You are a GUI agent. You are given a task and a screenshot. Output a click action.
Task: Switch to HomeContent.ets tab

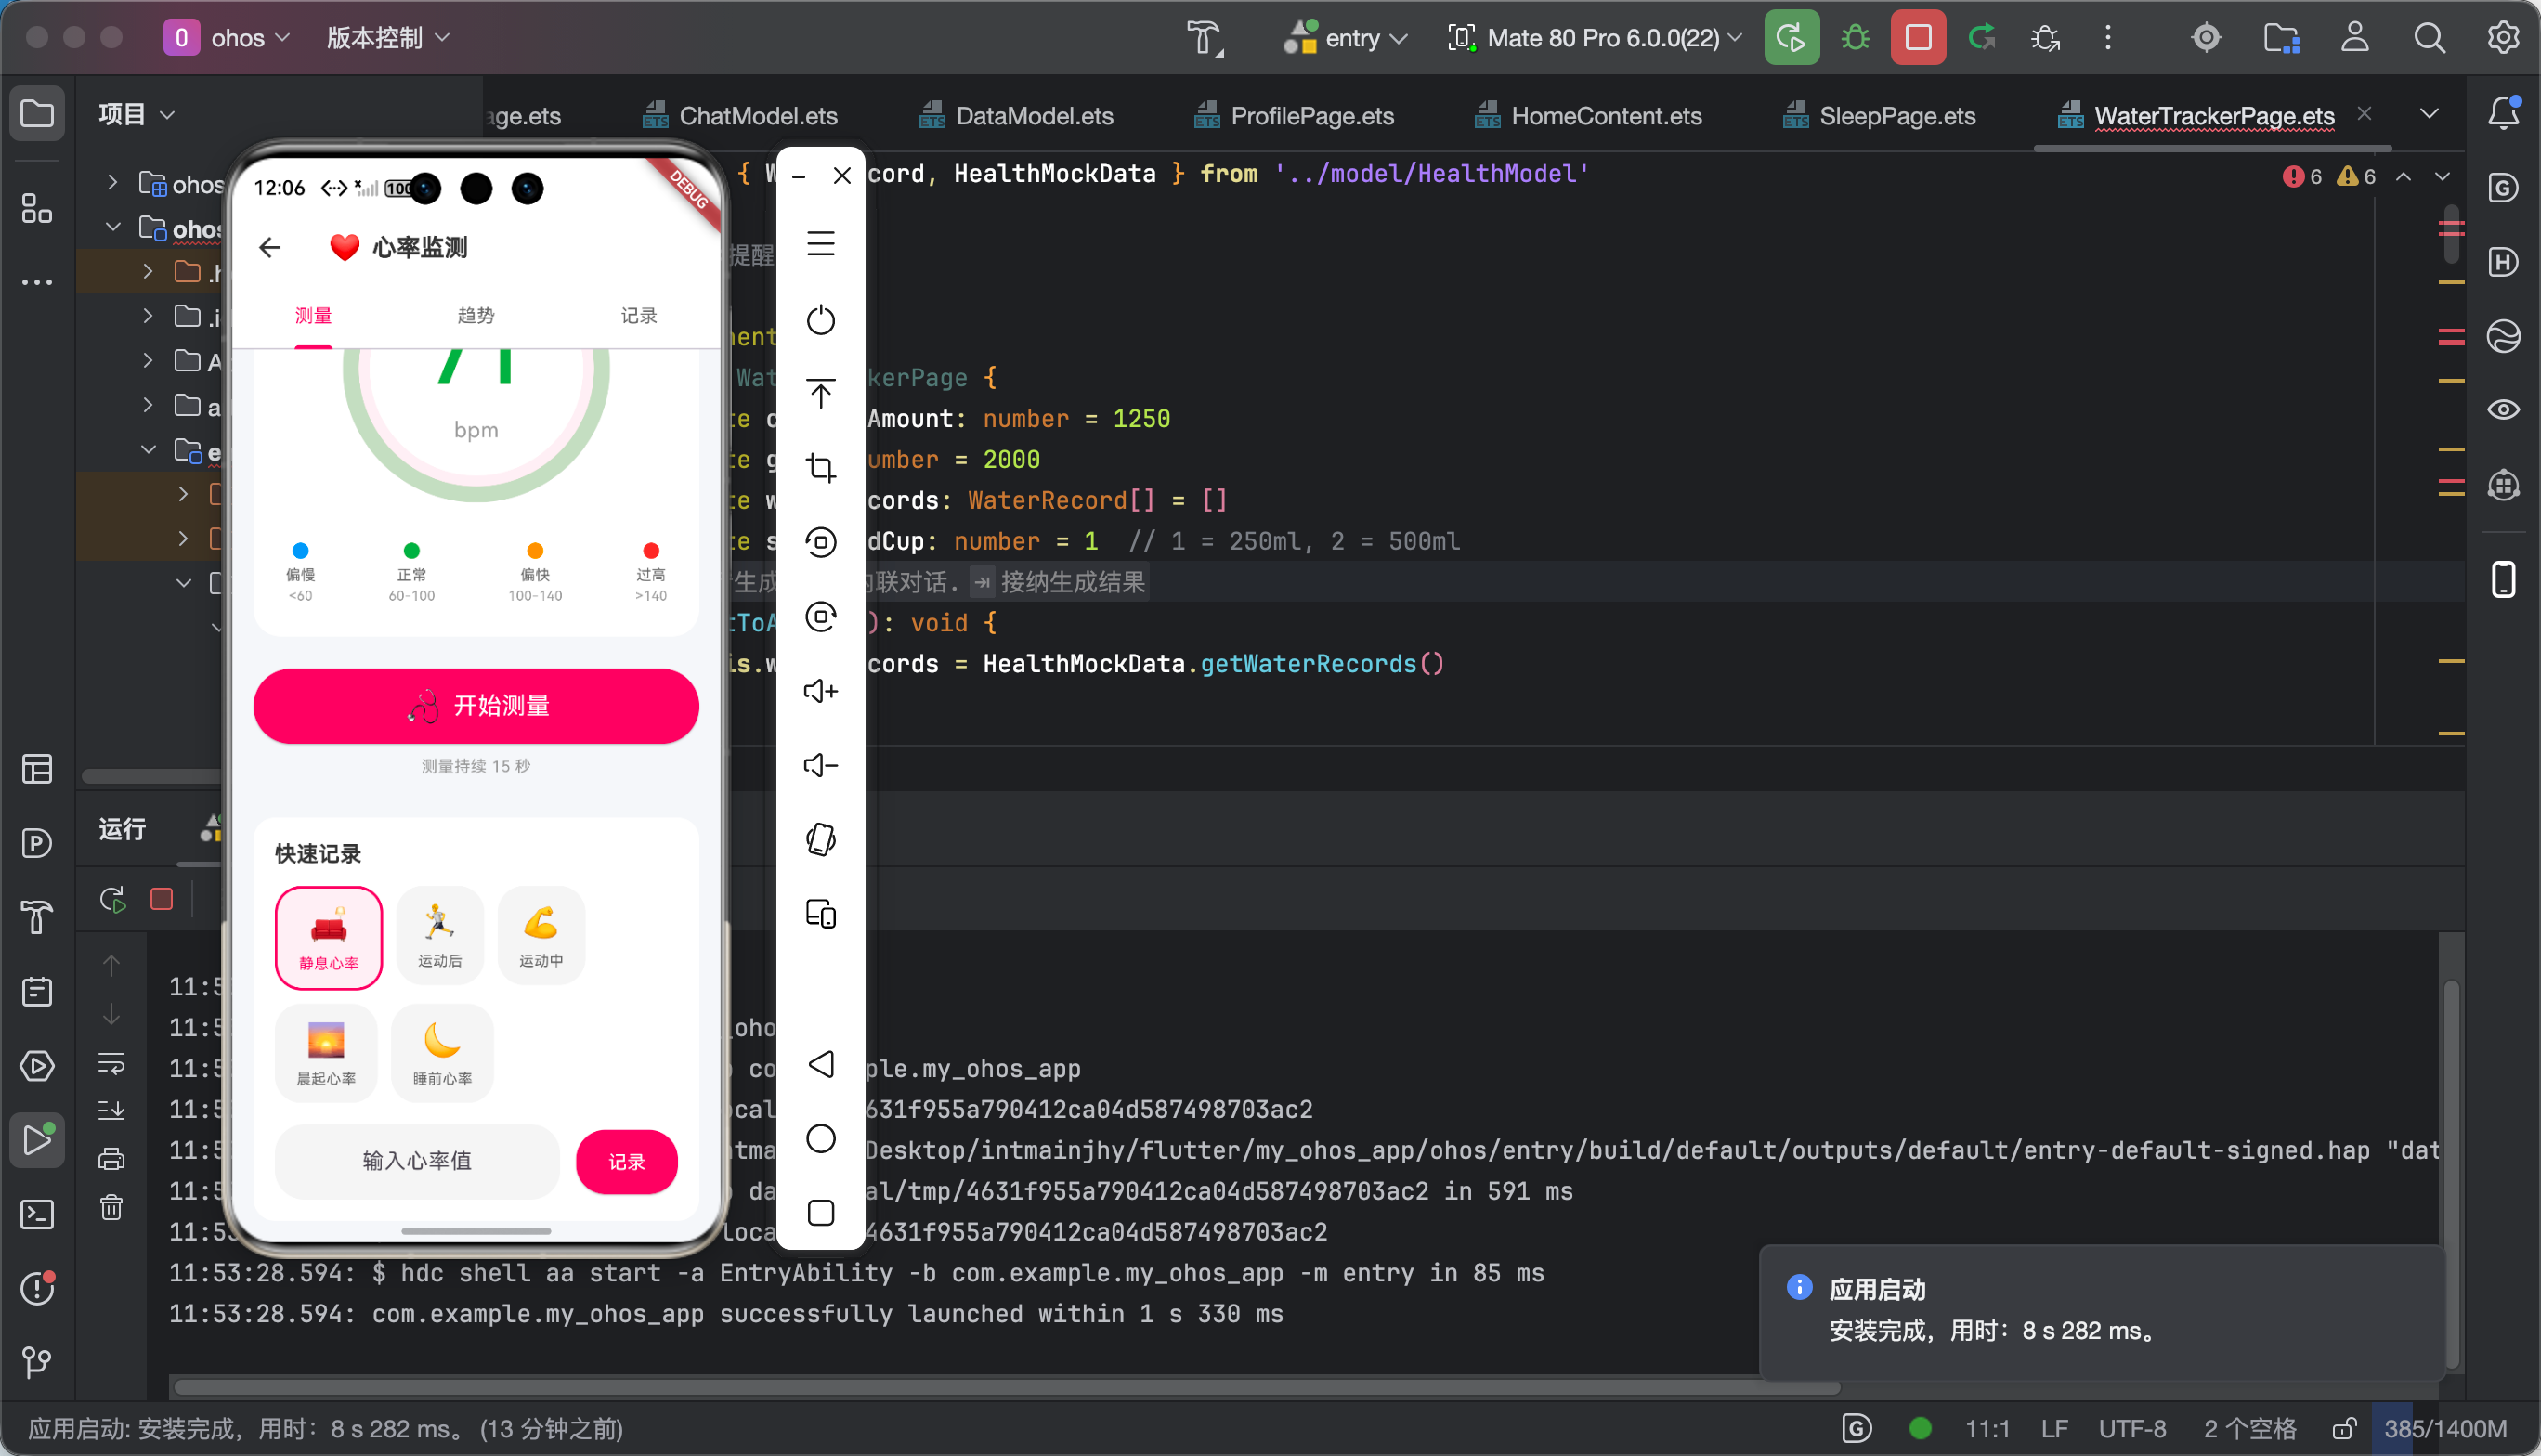(x=1590, y=116)
